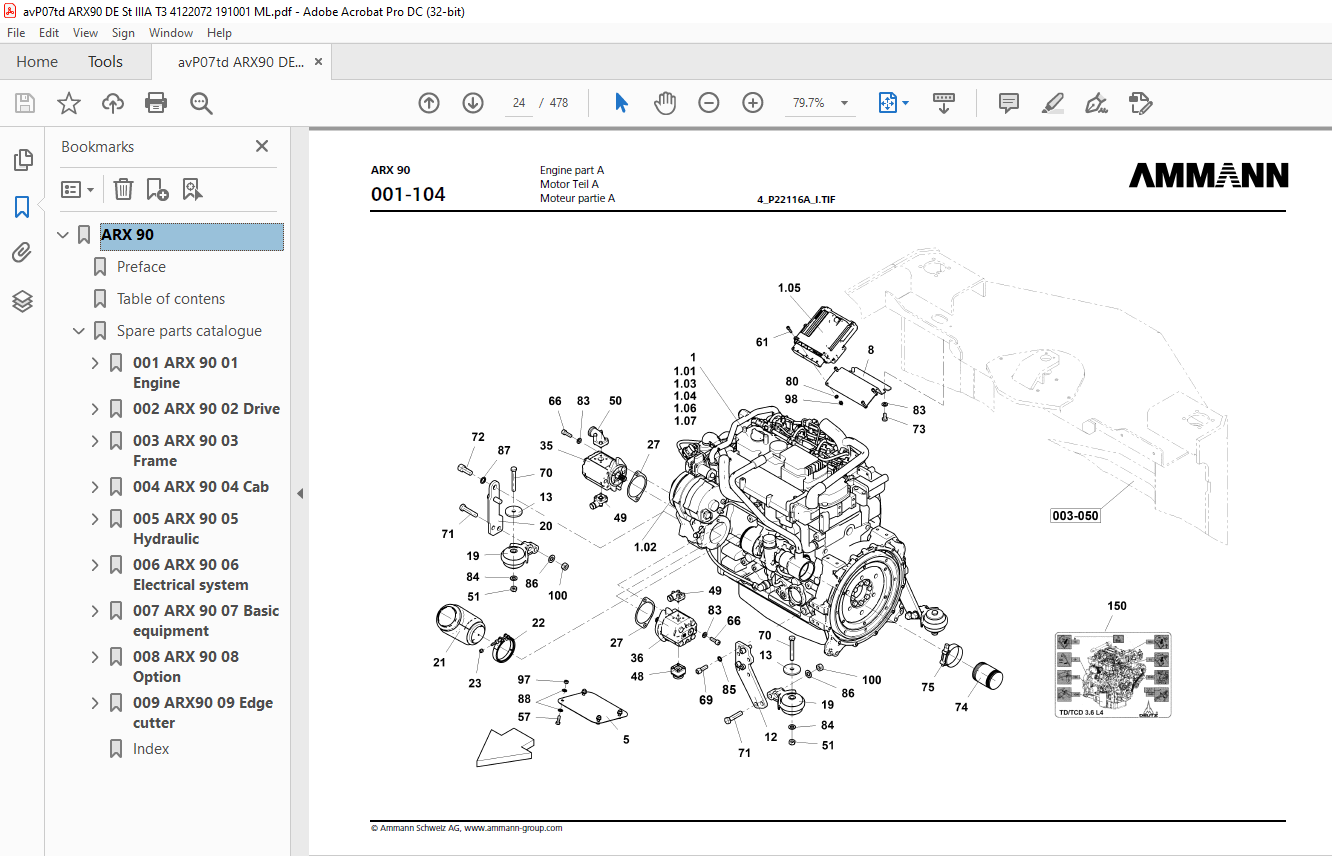Switch to the Tools tab
This screenshot has height=856, width=1332.
105,62
